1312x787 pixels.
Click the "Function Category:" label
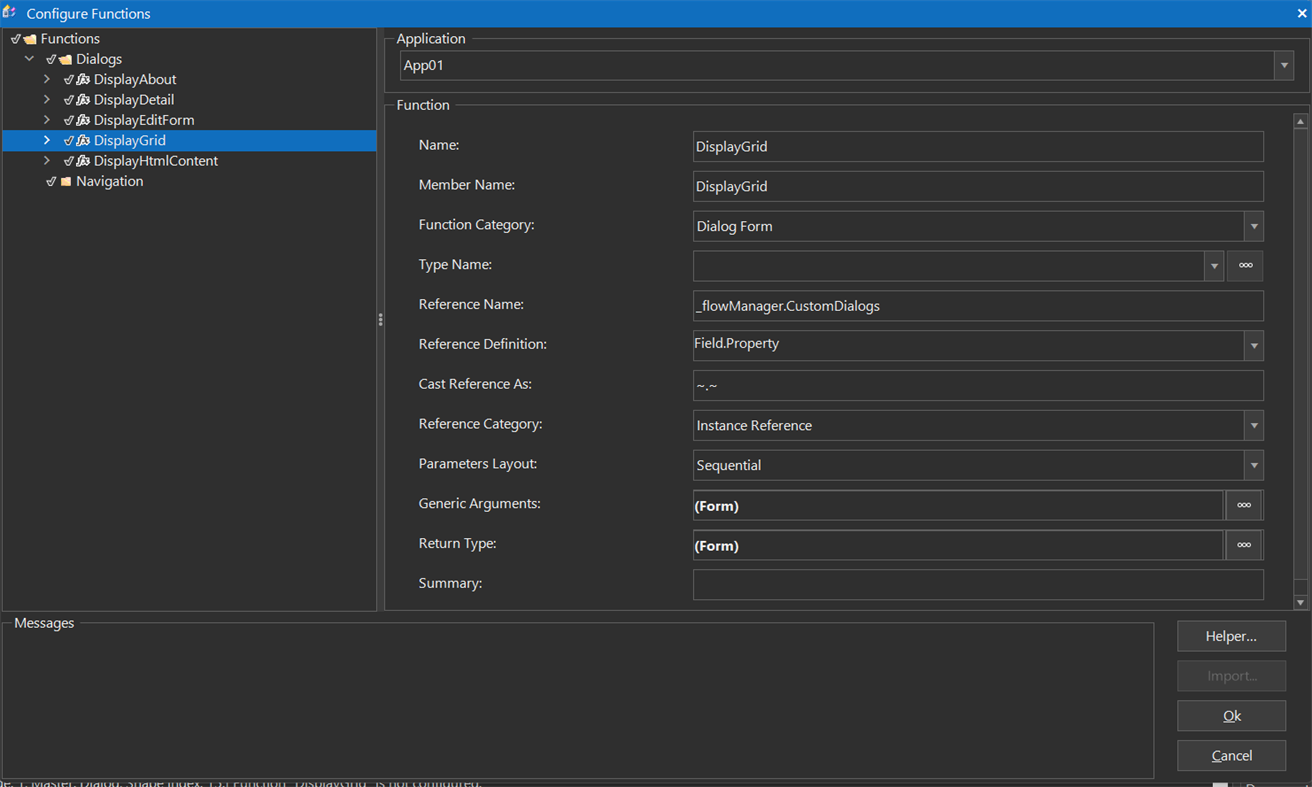pos(476,225)
